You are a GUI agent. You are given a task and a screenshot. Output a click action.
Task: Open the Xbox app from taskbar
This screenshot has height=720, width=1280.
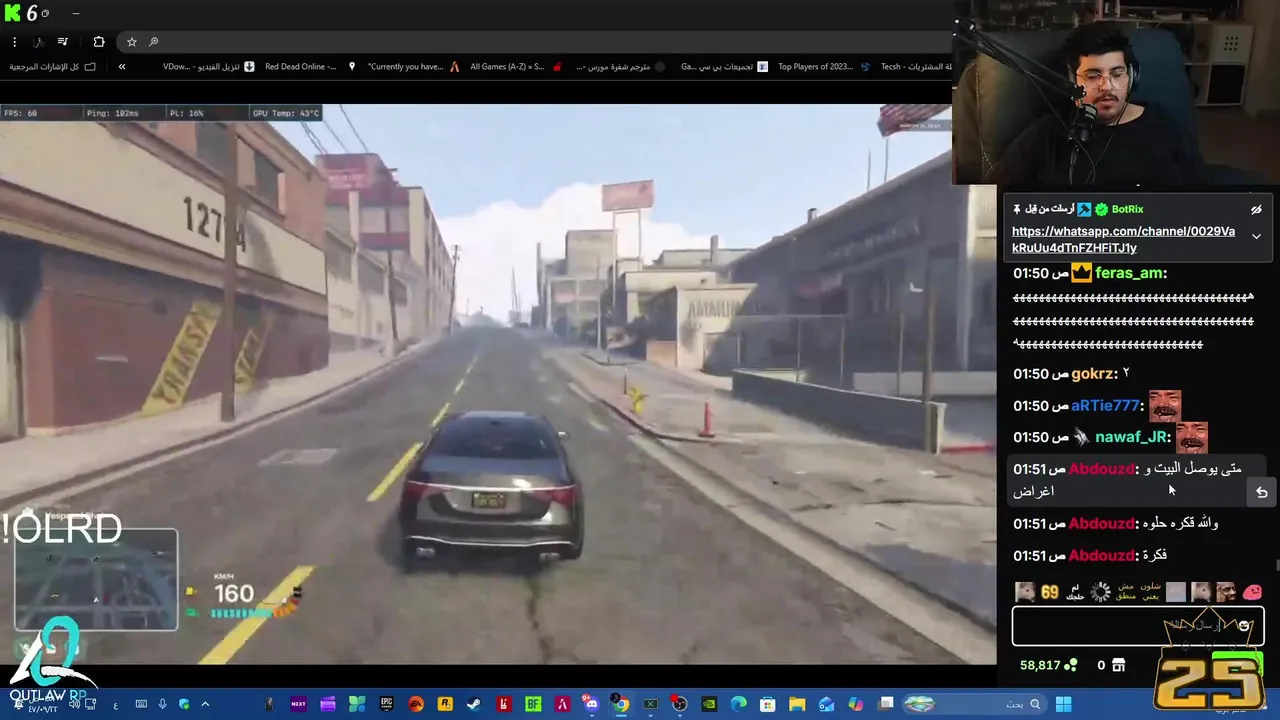tap(650, 705)
